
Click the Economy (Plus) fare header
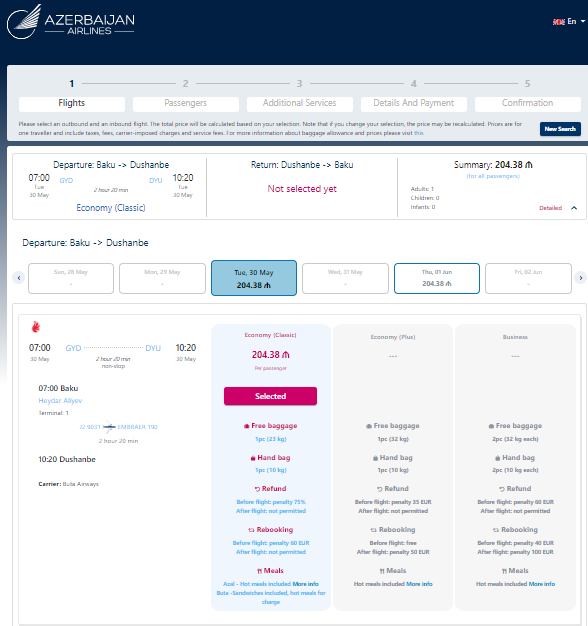click(x=393, y=337)
